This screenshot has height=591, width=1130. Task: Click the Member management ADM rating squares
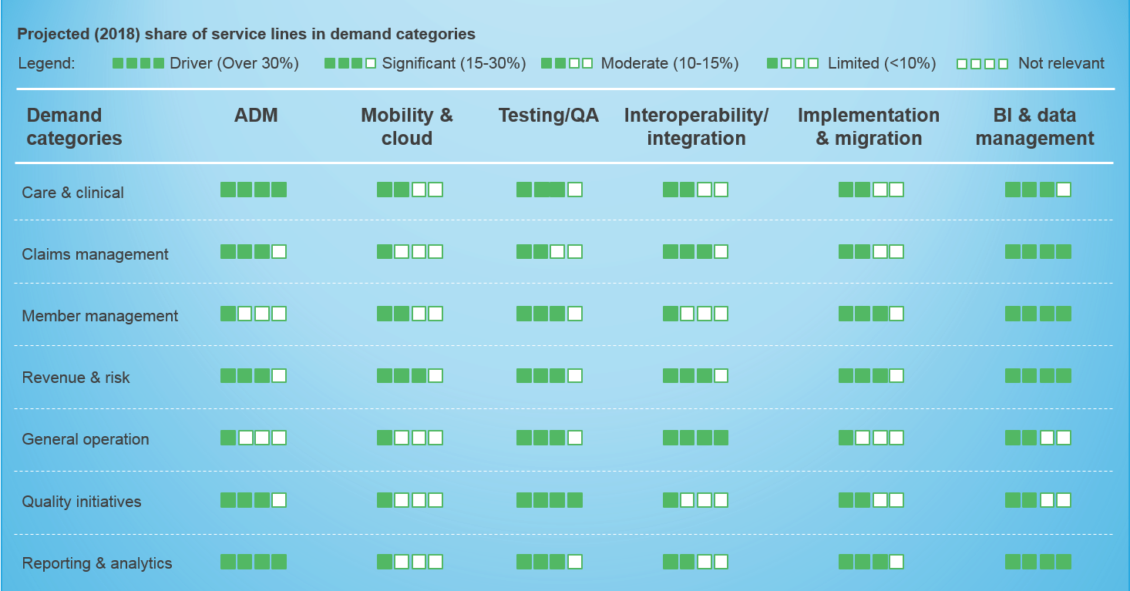(x=254, y=314)
